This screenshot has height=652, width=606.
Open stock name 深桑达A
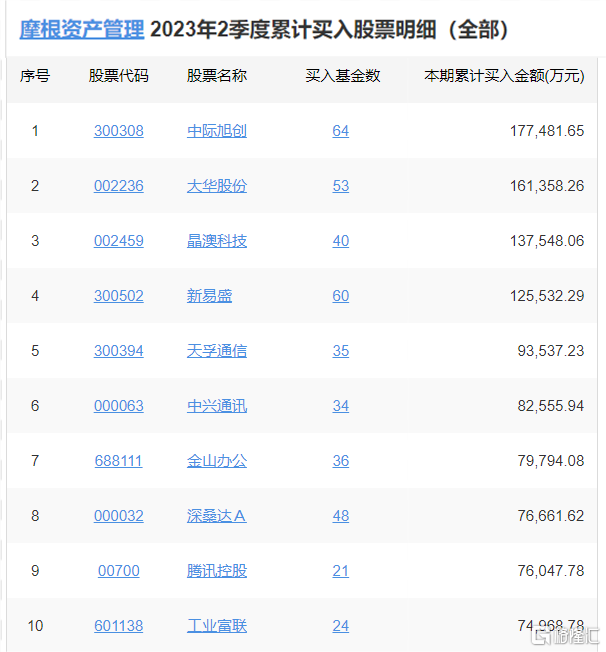pos(217,516)
